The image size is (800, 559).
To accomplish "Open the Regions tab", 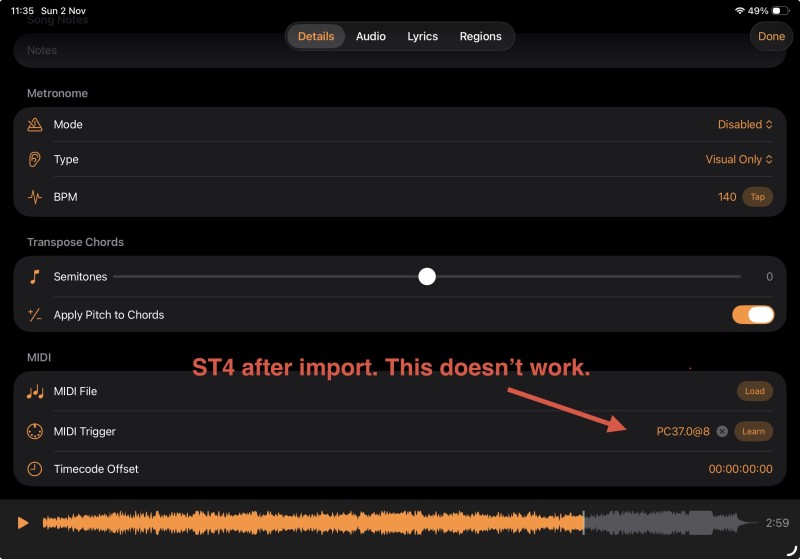I will [x=480, y=36].
